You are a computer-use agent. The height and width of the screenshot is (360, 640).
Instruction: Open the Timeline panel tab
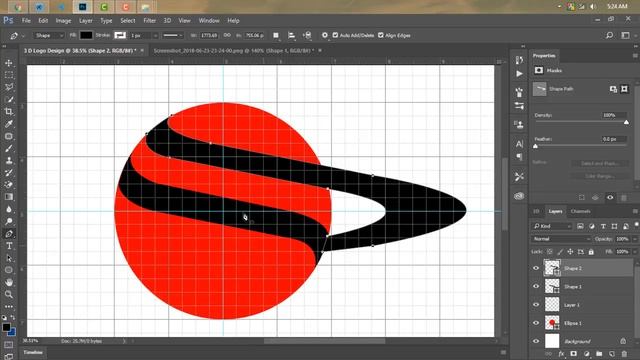pyautogui.click(x=33, y=352)
